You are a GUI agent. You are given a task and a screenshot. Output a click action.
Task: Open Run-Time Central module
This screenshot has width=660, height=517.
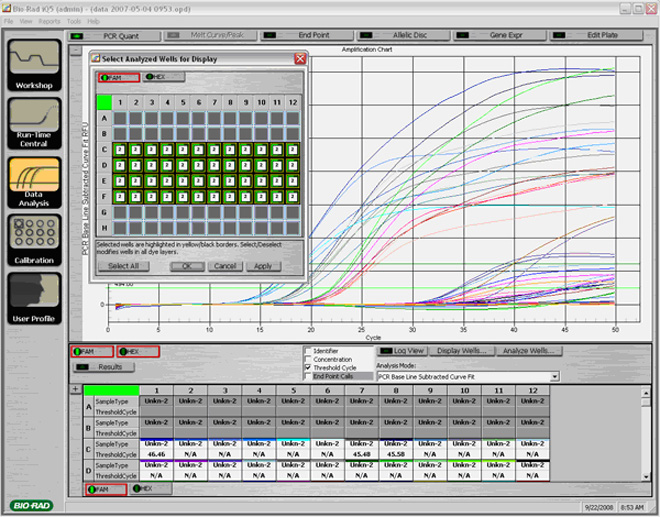click(x=35, y=123)
